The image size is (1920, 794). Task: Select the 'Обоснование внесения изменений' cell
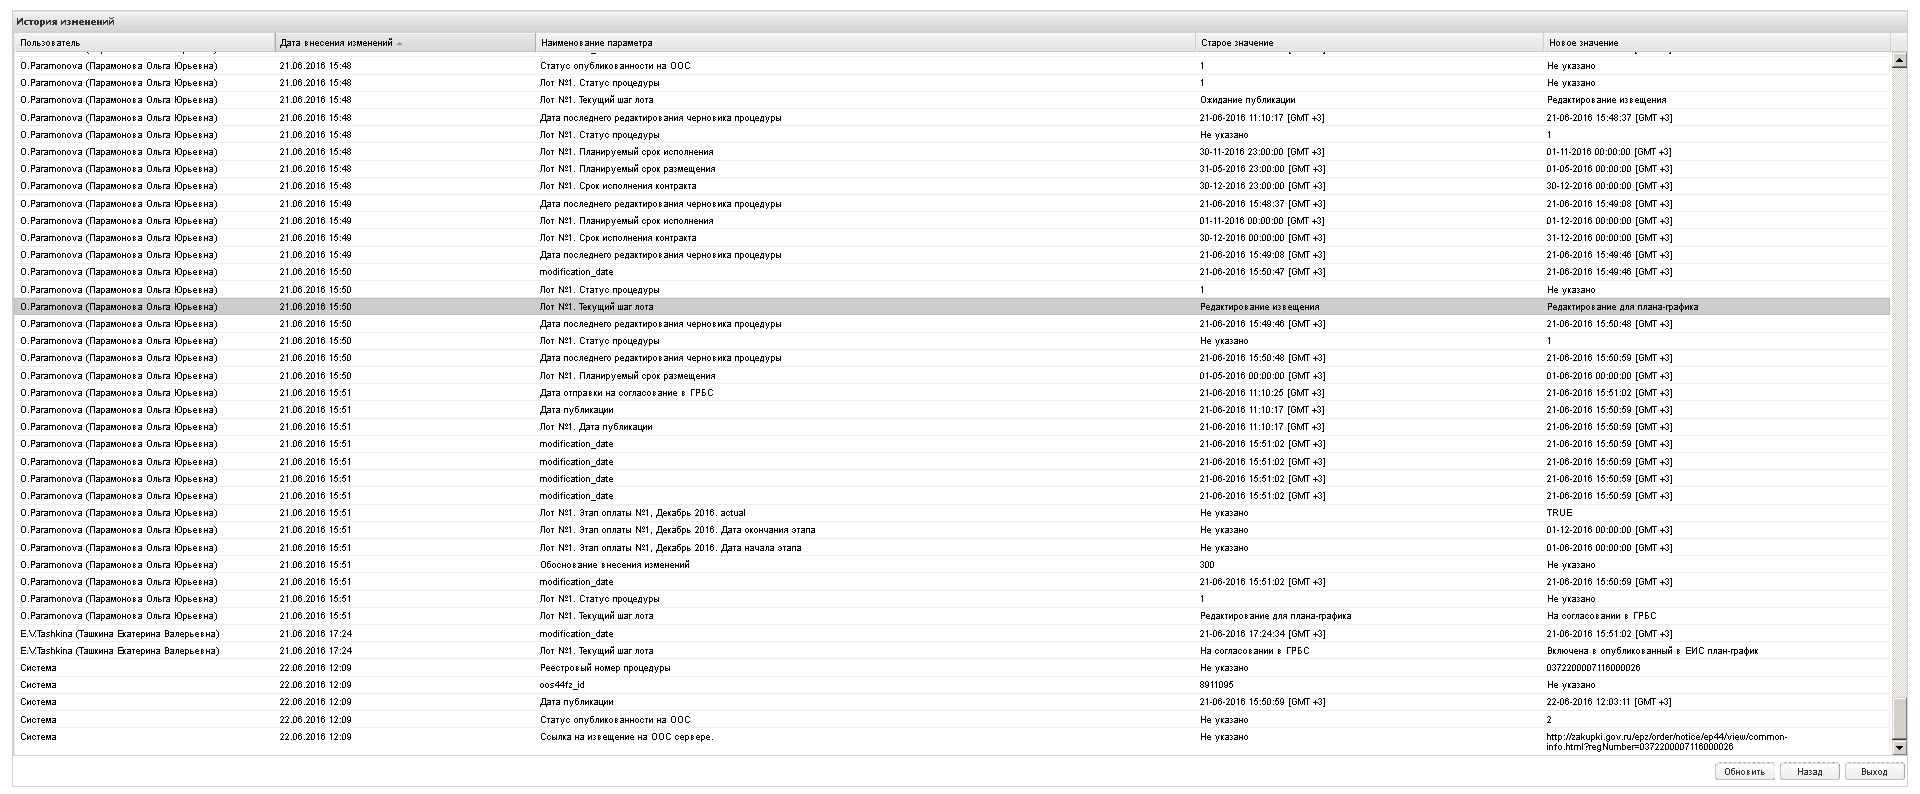pyautogui.click(x=614, y=565)
